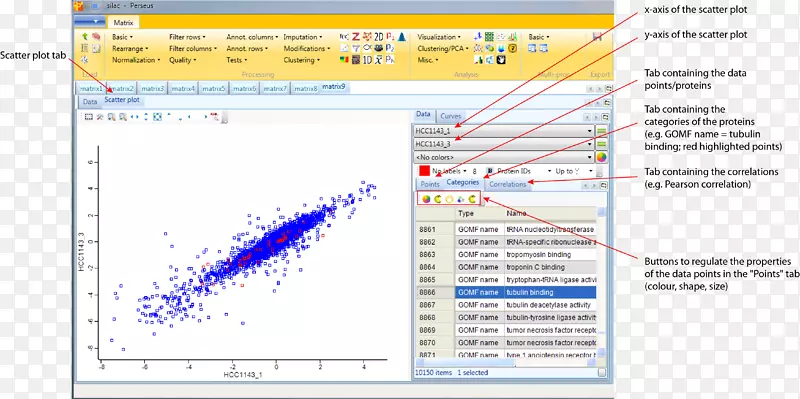Viewport: 800px width, 399px height.
Task: Click the color wheel beside No colors
Action: (x=602, y=158)
